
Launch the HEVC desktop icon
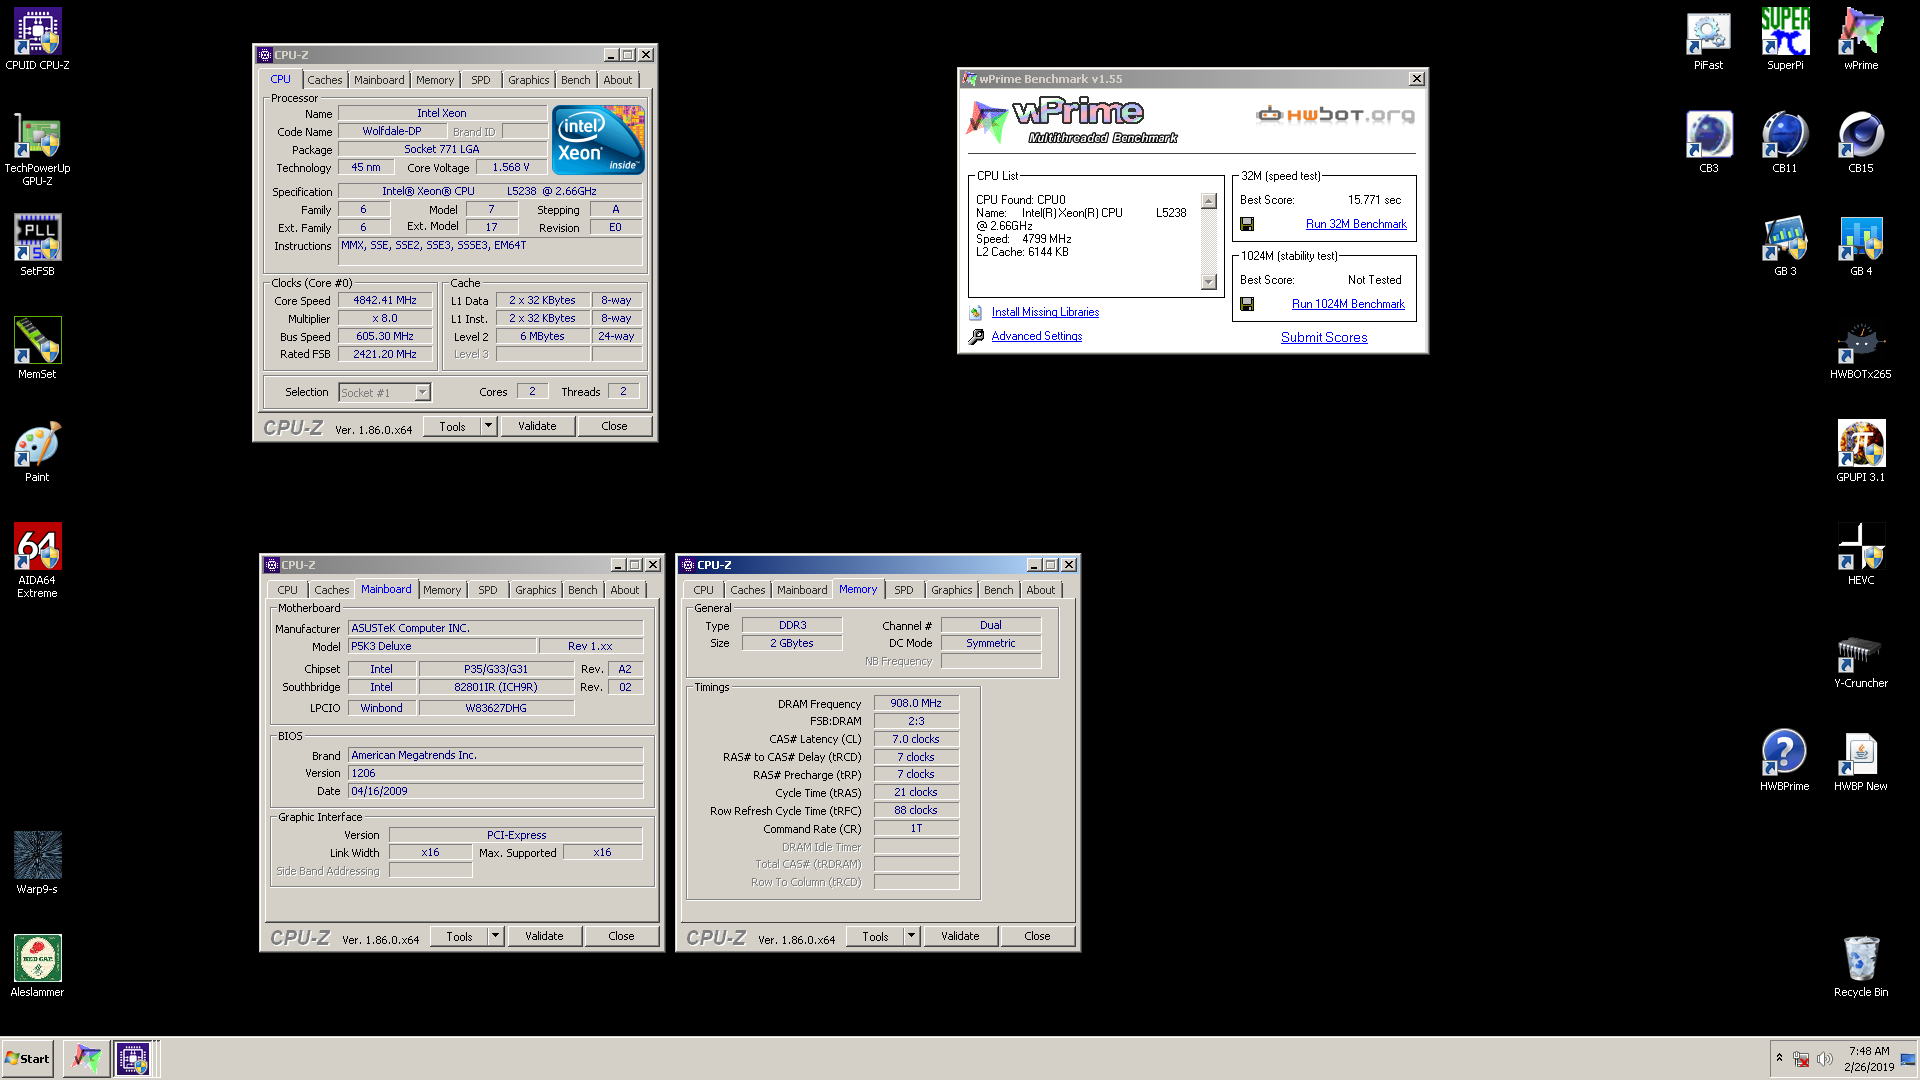coord(1861,554)
